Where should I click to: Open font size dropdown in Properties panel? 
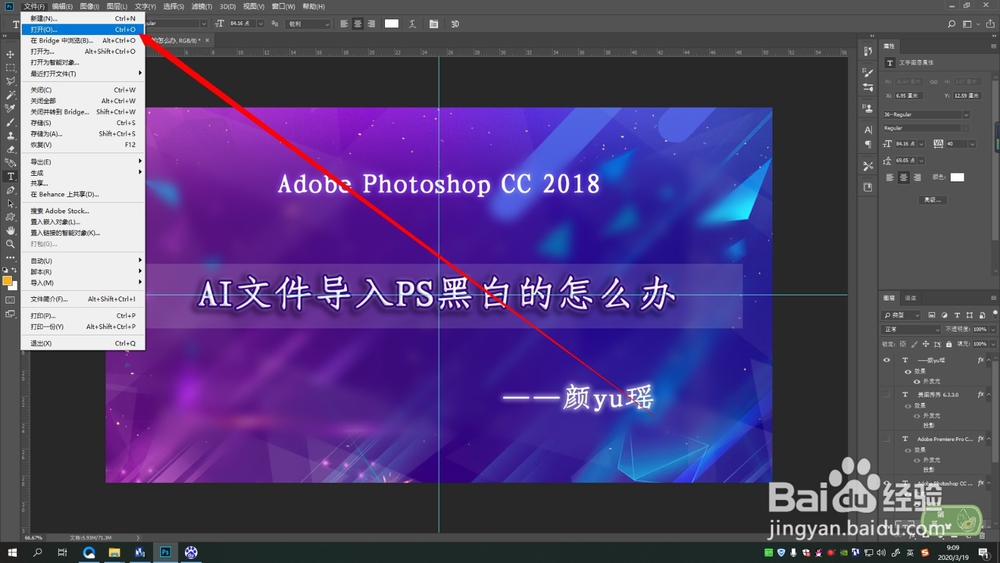click(x=921, y=144)
